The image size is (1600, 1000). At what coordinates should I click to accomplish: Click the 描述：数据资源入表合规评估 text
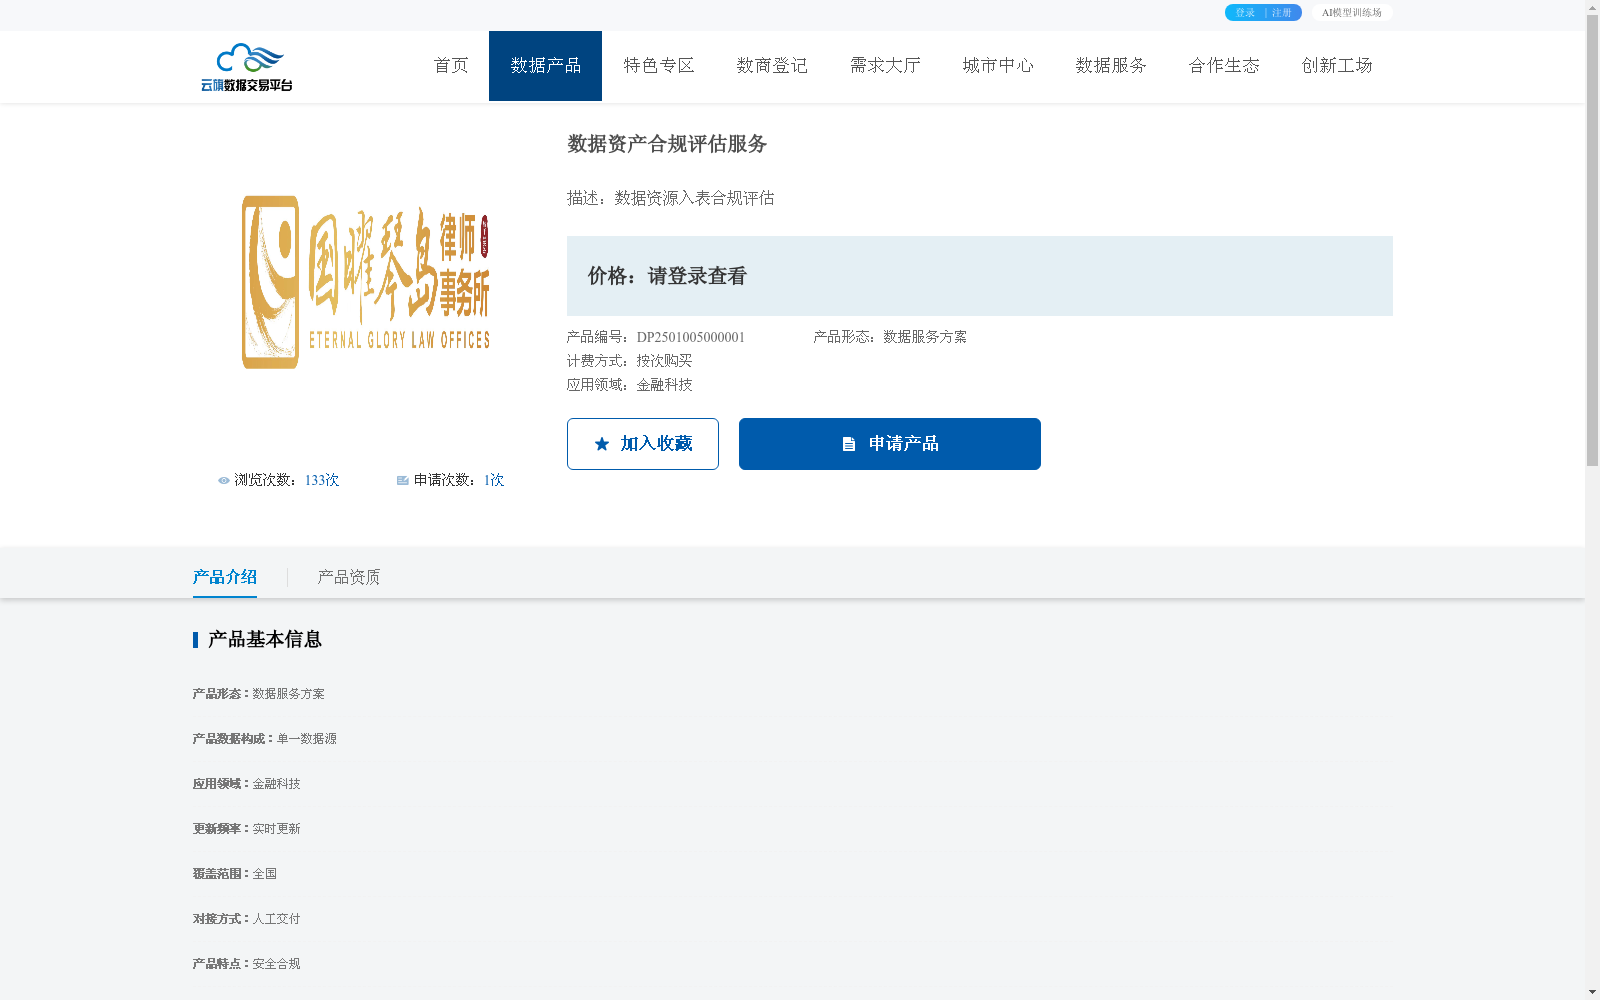[671, 198]
